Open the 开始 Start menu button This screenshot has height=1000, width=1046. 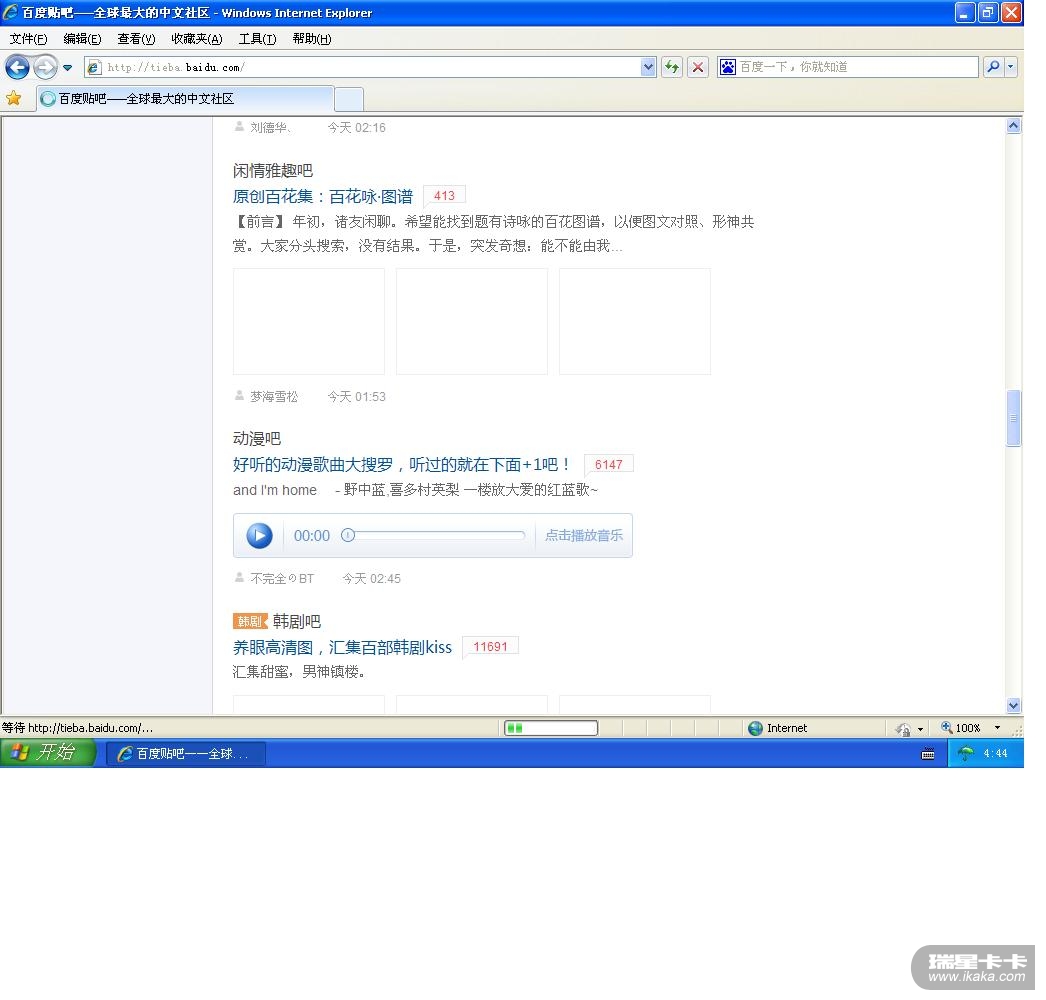[48, 753]
